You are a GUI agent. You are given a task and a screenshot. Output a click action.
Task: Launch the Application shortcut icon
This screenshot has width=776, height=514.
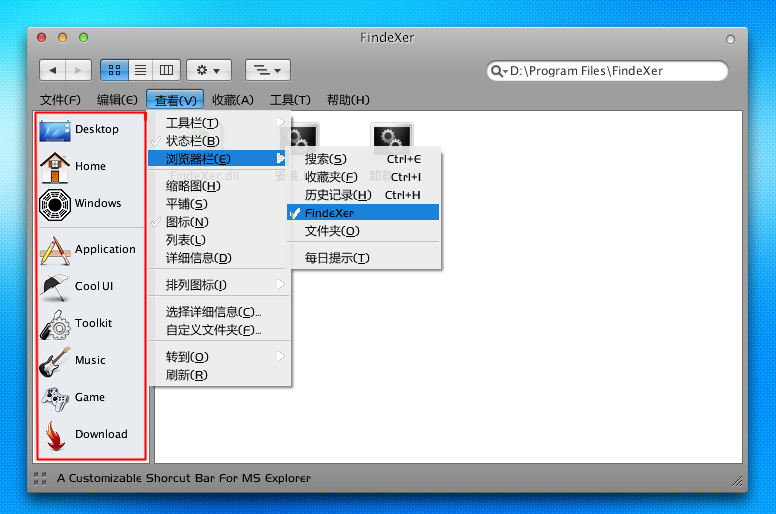pos(54,250)
